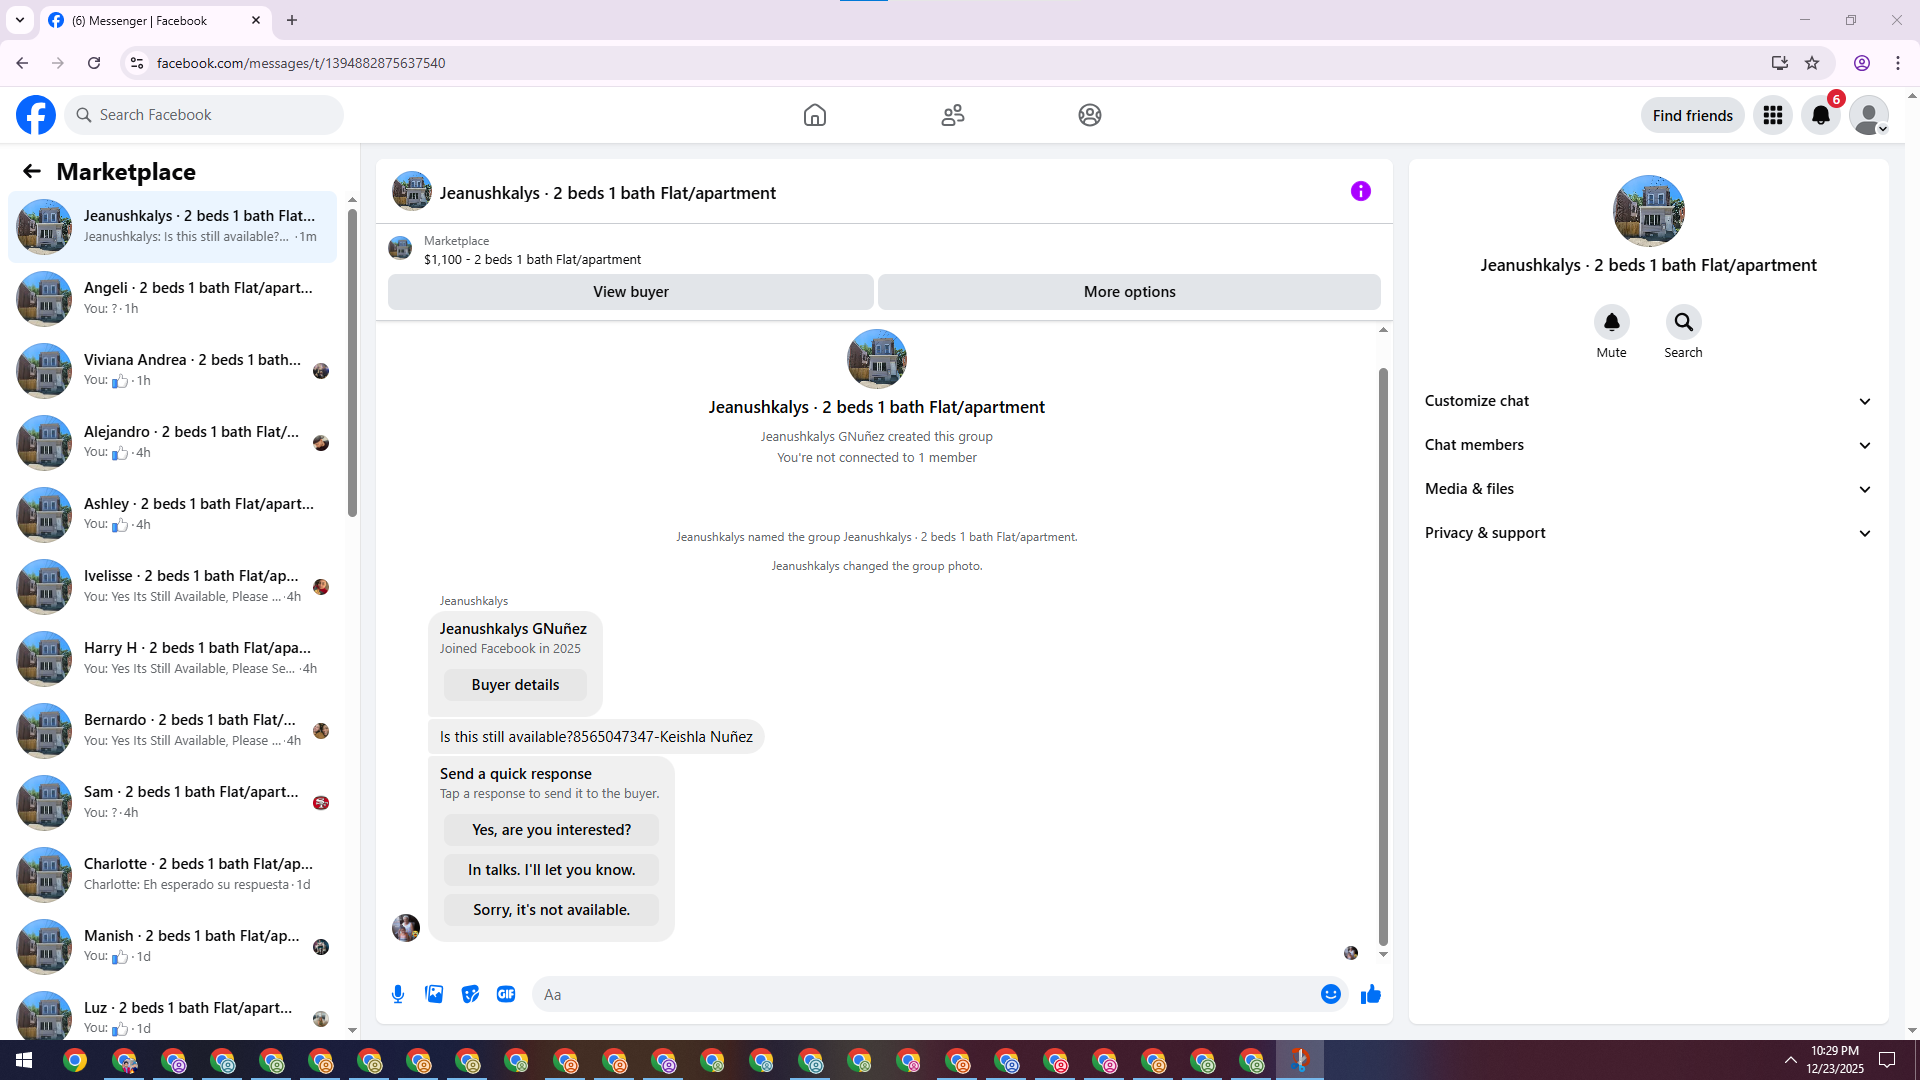Go to Facebook Home tab
Image resolution: width=1920 pixels, height=1080 pixels.
pos(814,115)
